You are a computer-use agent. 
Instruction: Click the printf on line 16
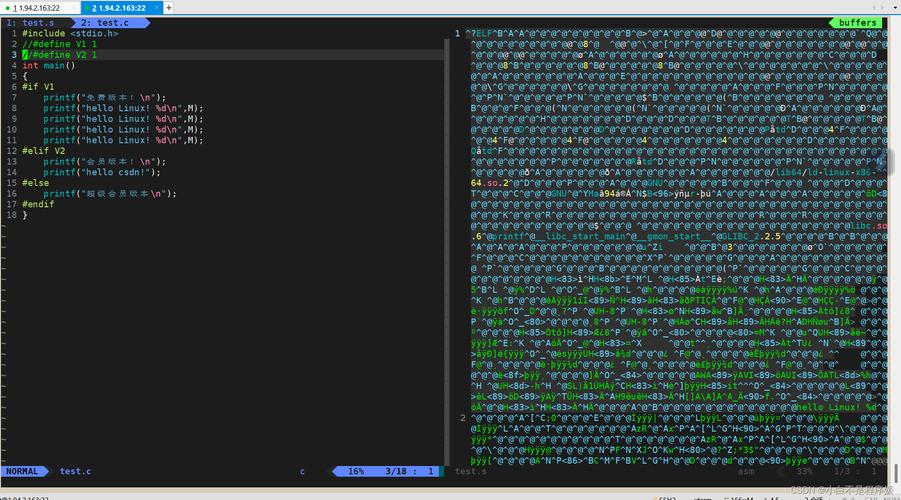tap(110, 194)
